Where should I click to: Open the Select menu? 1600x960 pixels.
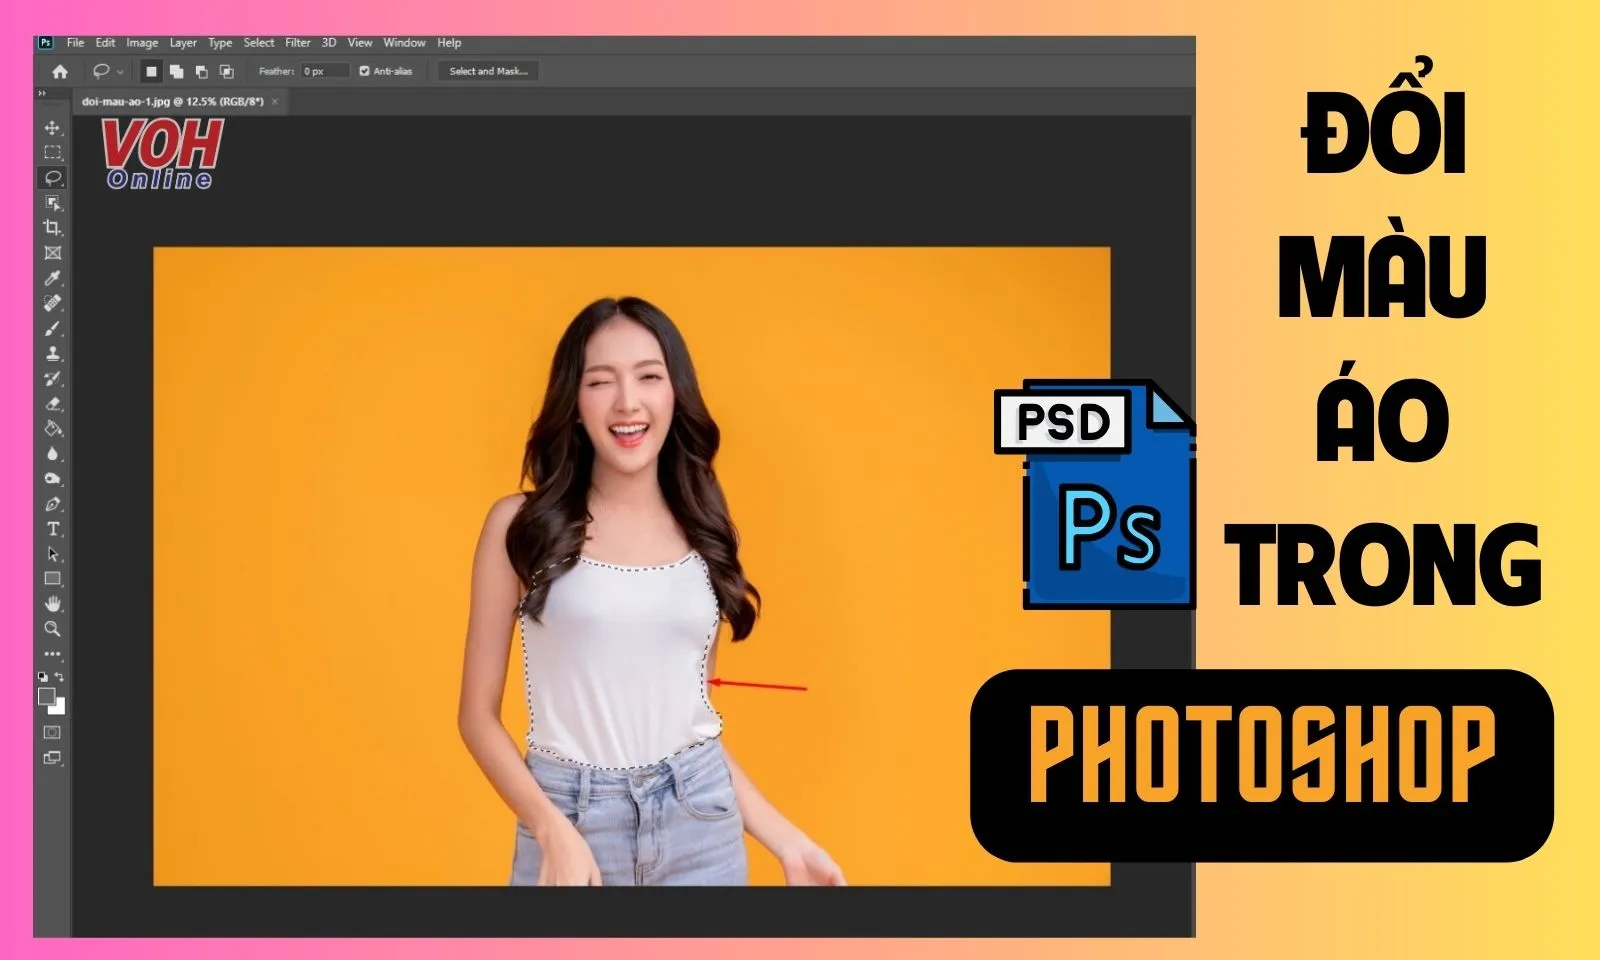point(259,43)
